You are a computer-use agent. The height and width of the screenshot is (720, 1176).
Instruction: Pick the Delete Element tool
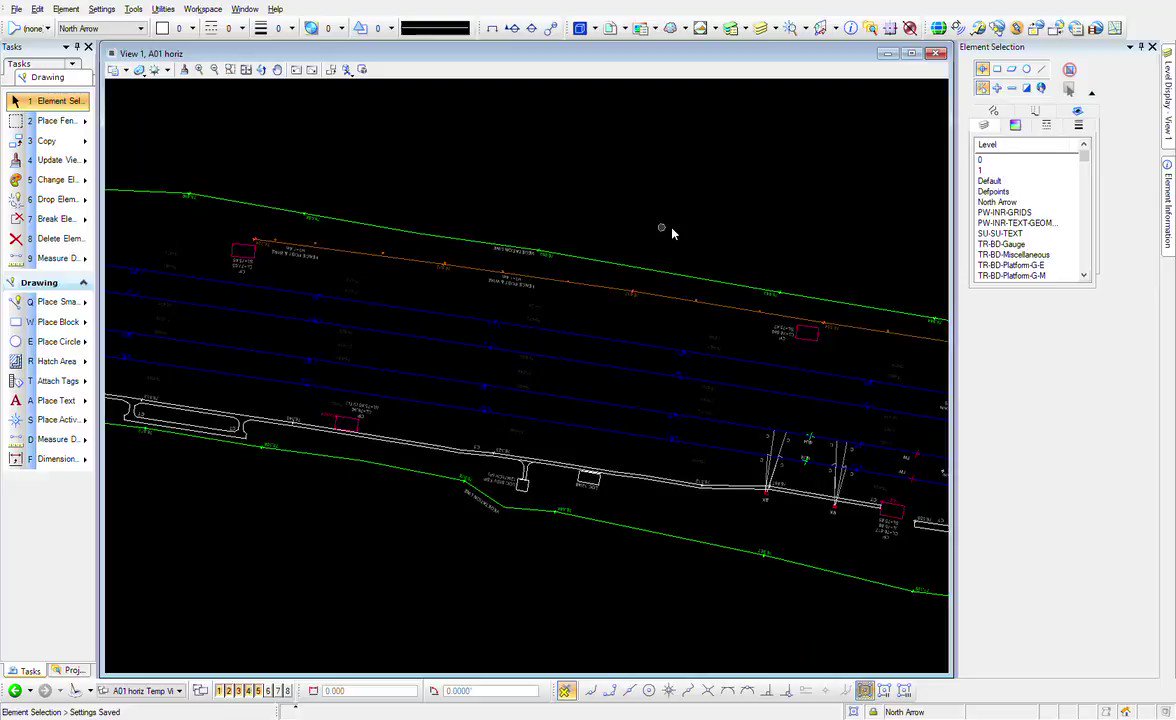(47, 238)
